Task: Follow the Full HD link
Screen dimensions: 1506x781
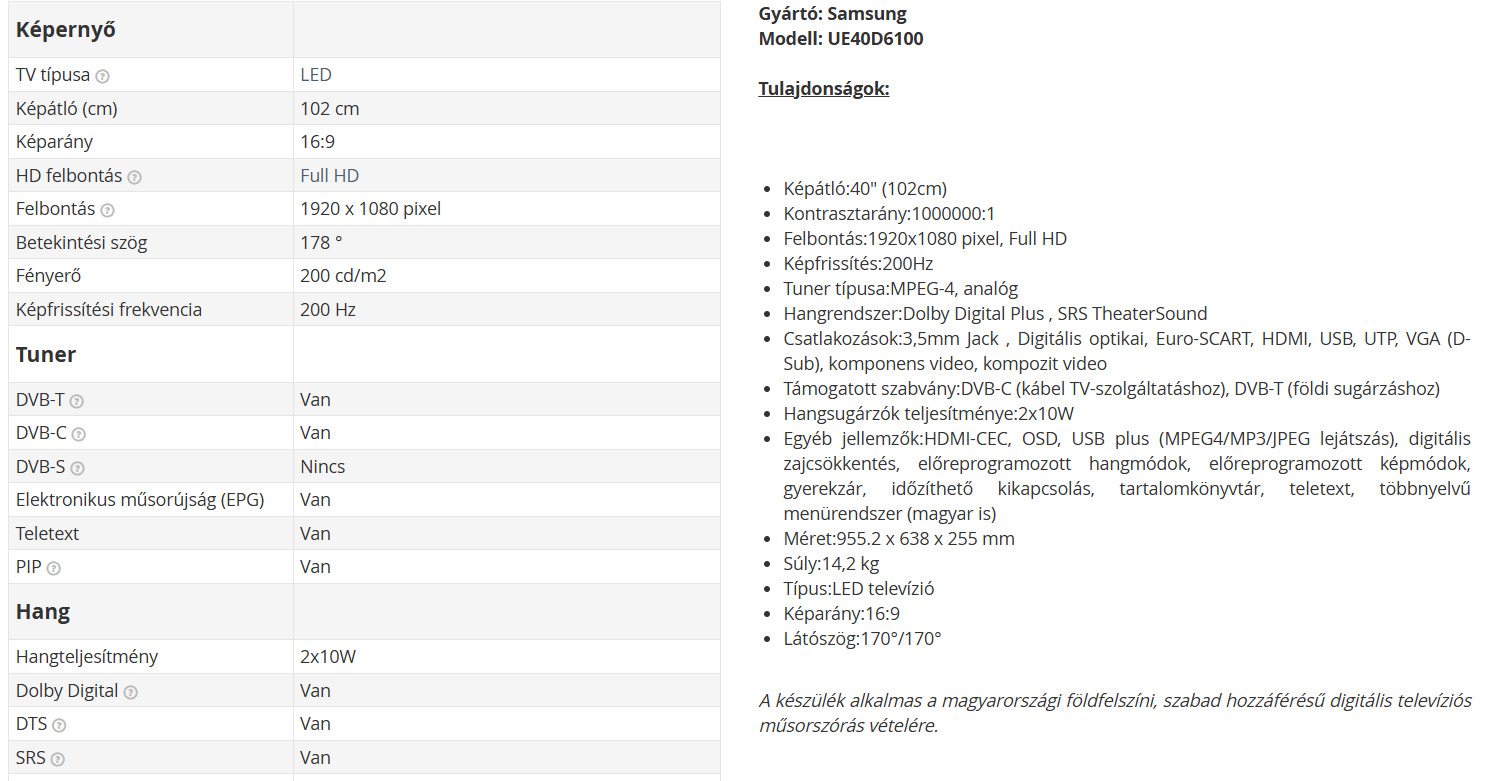Action: [x=329, y=176]
